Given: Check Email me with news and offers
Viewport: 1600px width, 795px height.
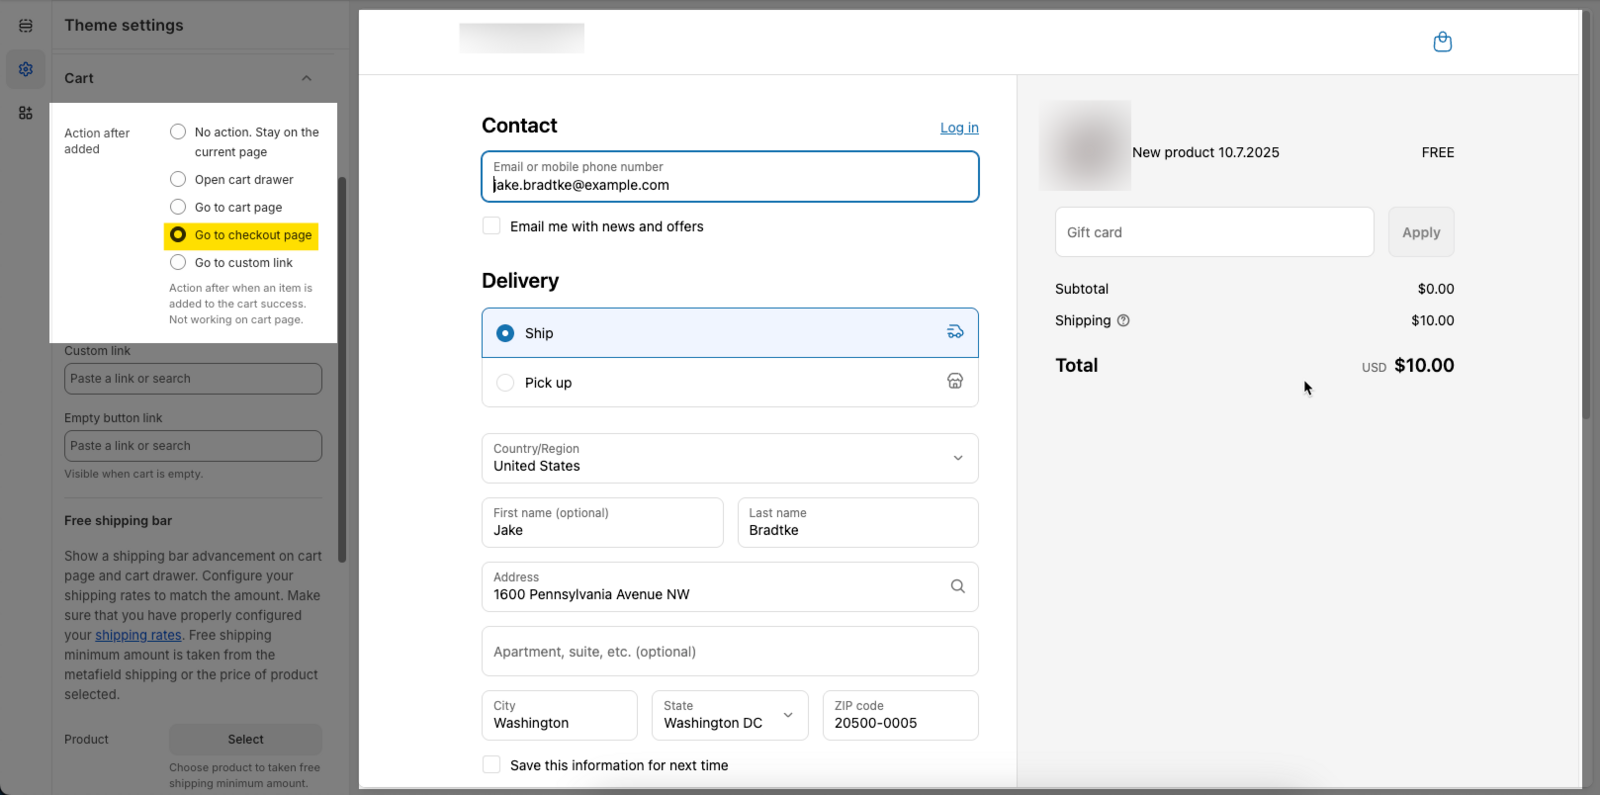Looking at the screenshot, I should pyautogui.click(x=492, y=226).
